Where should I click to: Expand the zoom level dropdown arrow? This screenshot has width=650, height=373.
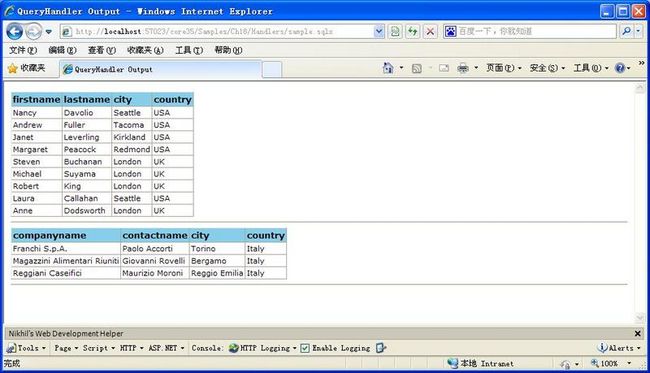629,363
